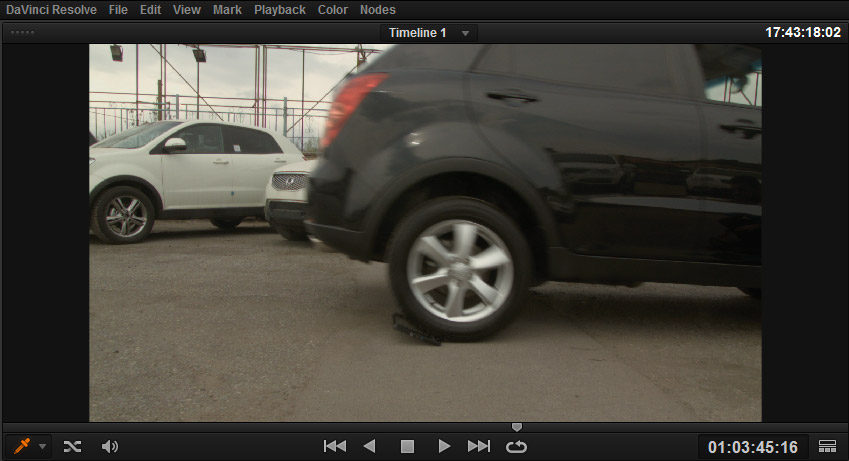Open the Edit menu
Screen dimensions: 849x461
point(150,10)
